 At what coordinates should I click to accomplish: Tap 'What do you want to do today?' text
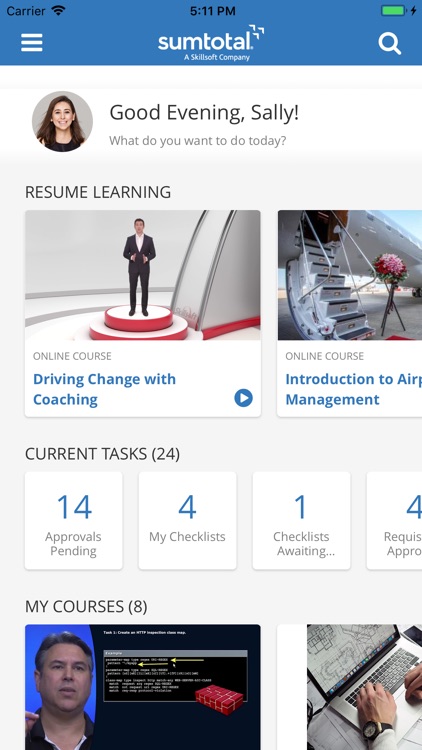point(198,141)
